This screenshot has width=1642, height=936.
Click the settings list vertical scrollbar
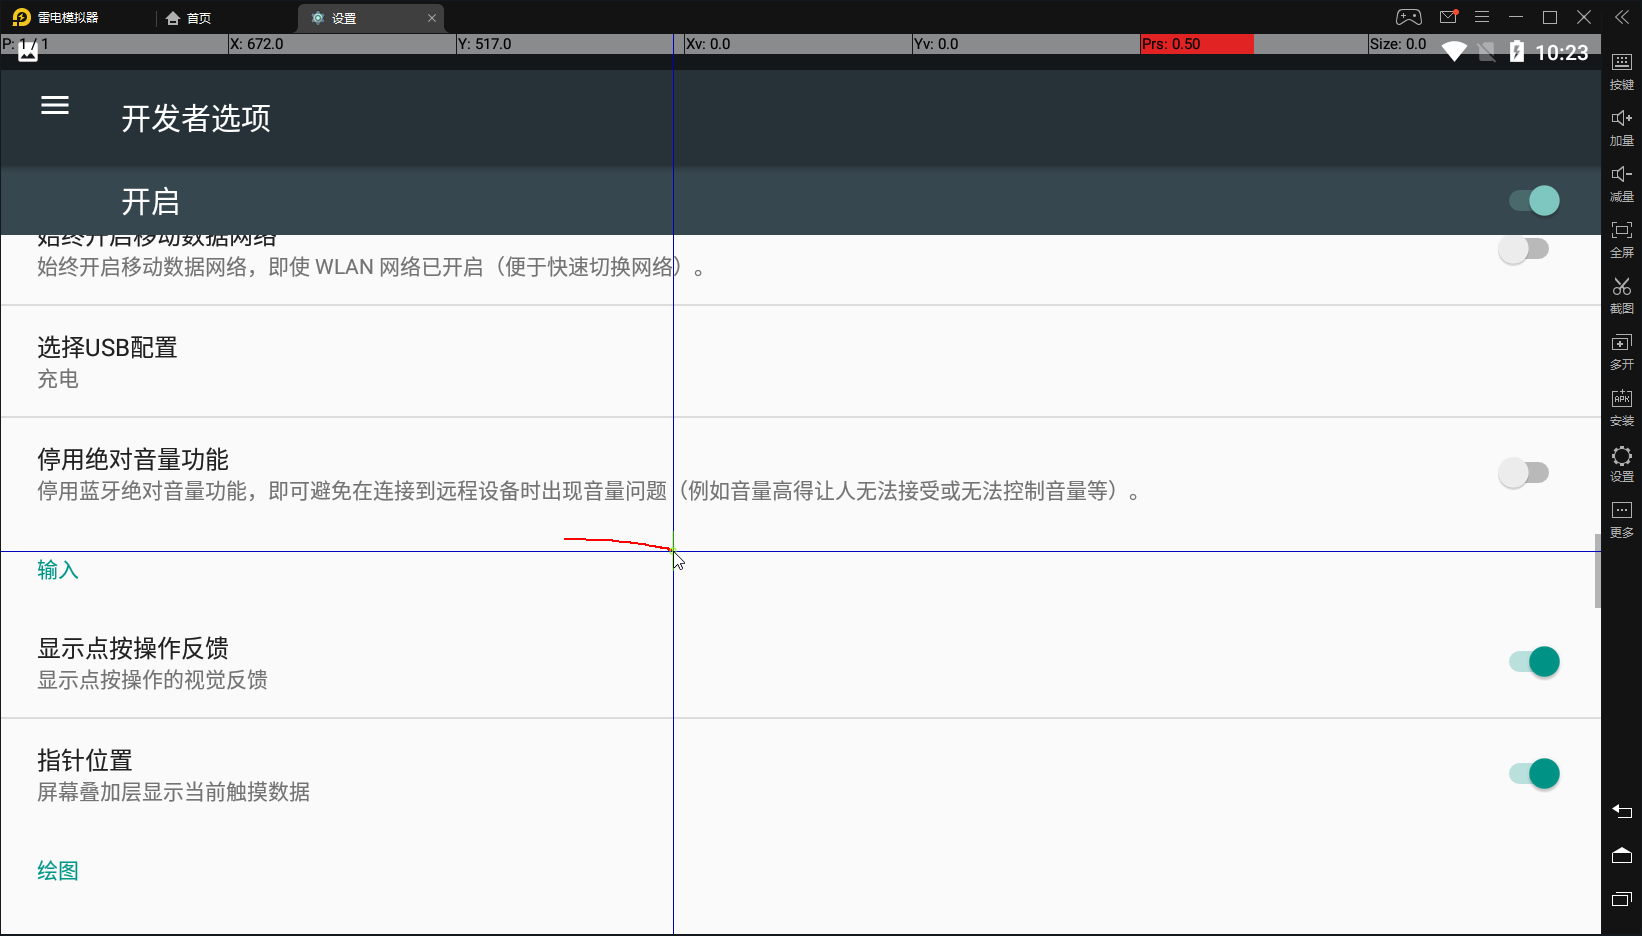click(1597, 570)
